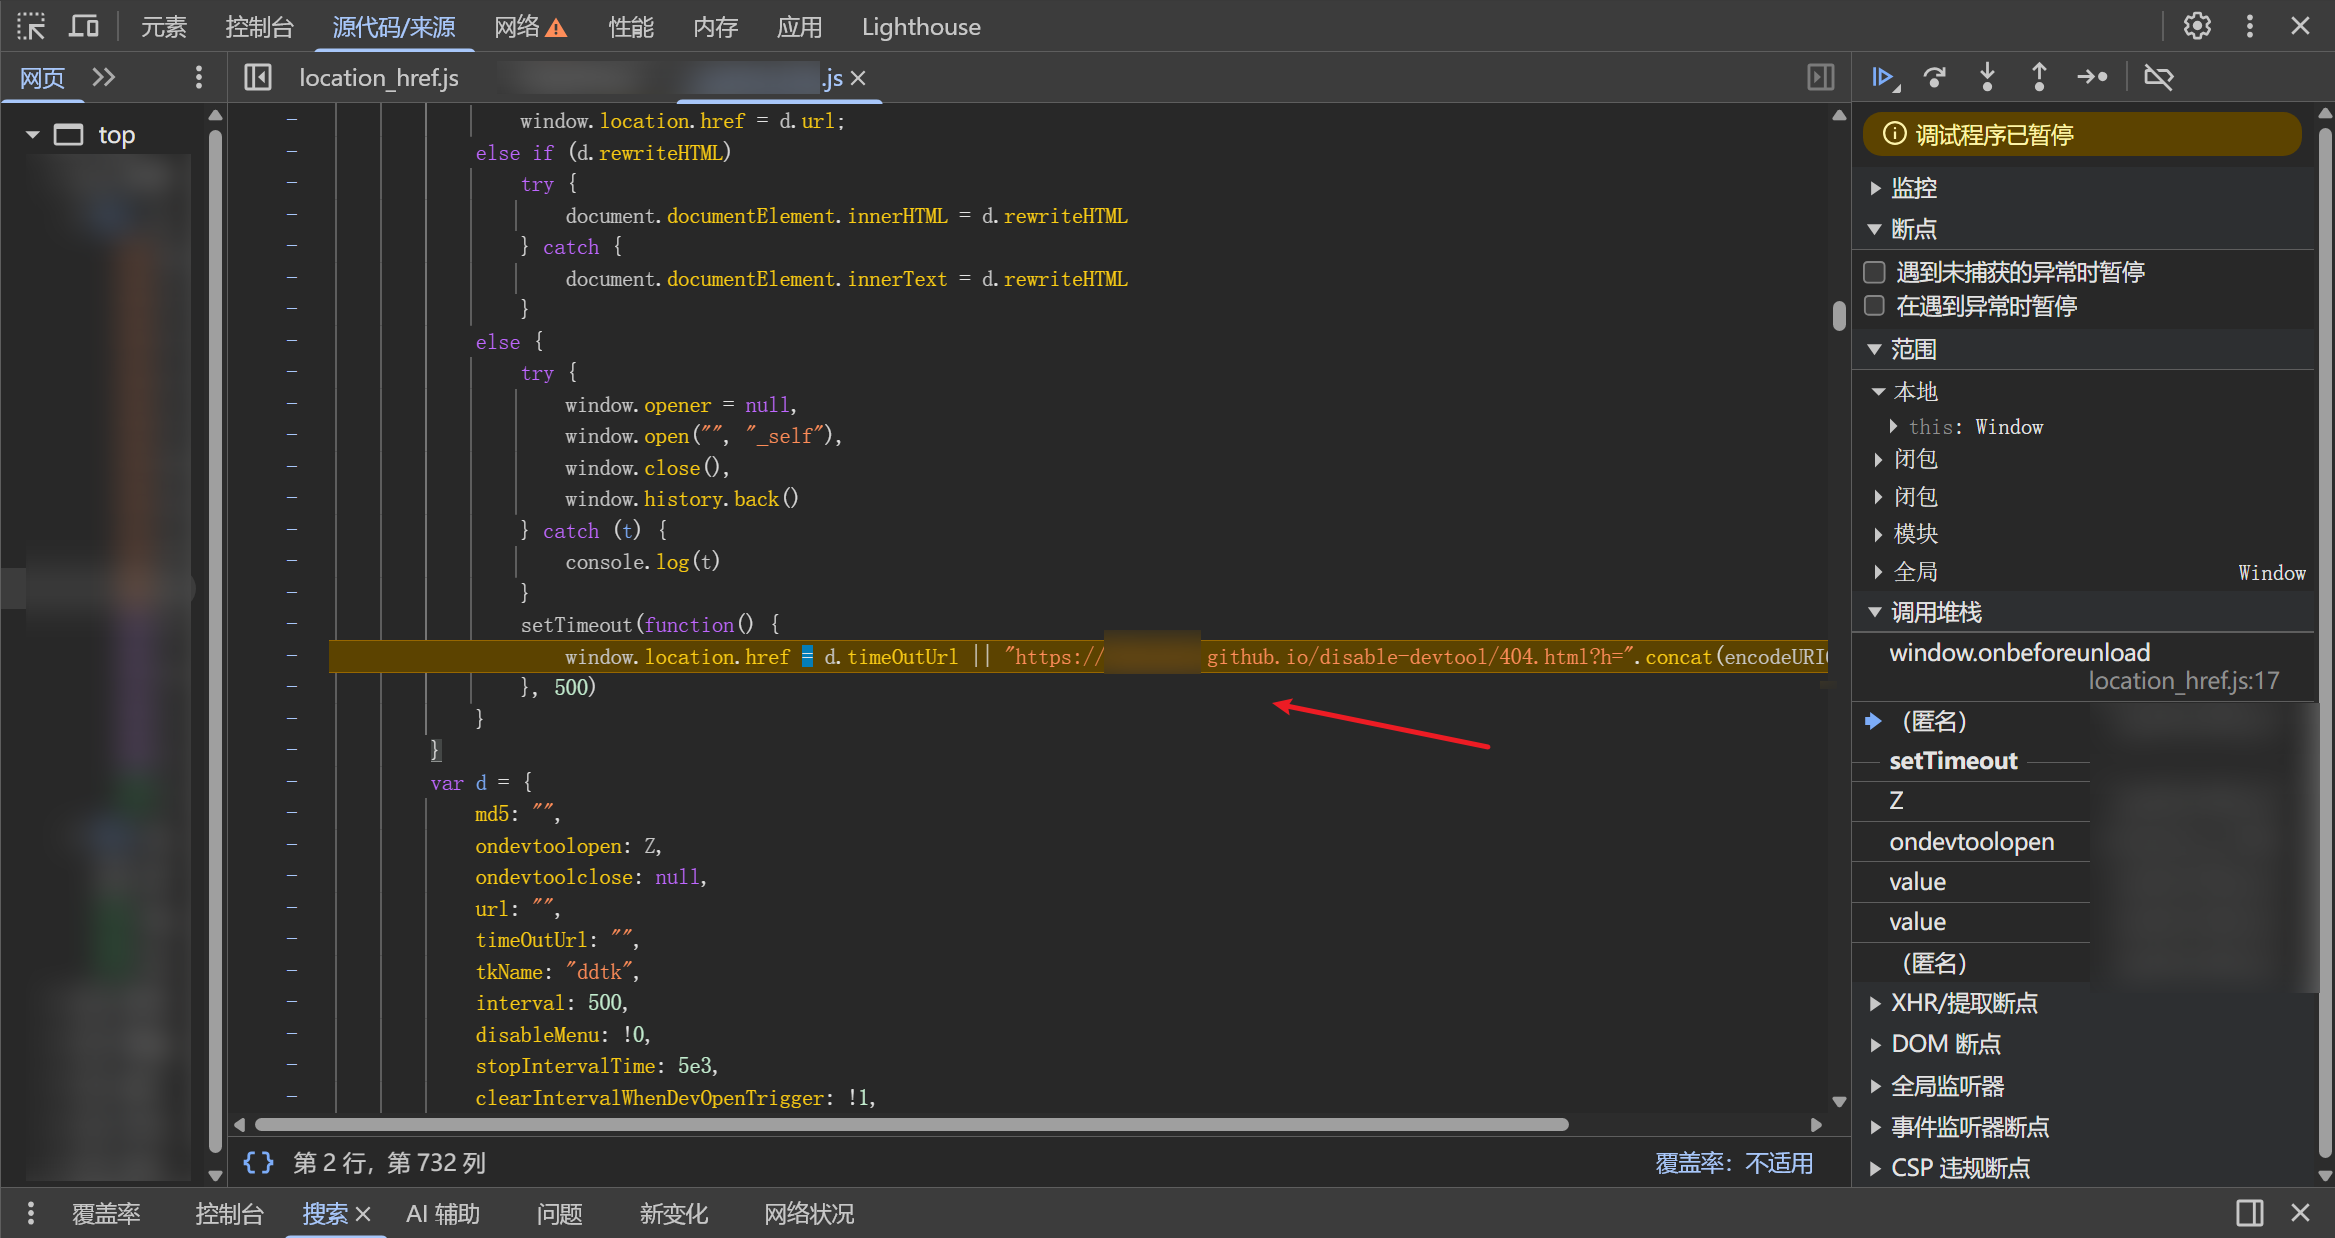Expand the DOM 断点 section
Image resolution: width=2335 pixels, height=1238 pixels.
tap(1876, 1044)
